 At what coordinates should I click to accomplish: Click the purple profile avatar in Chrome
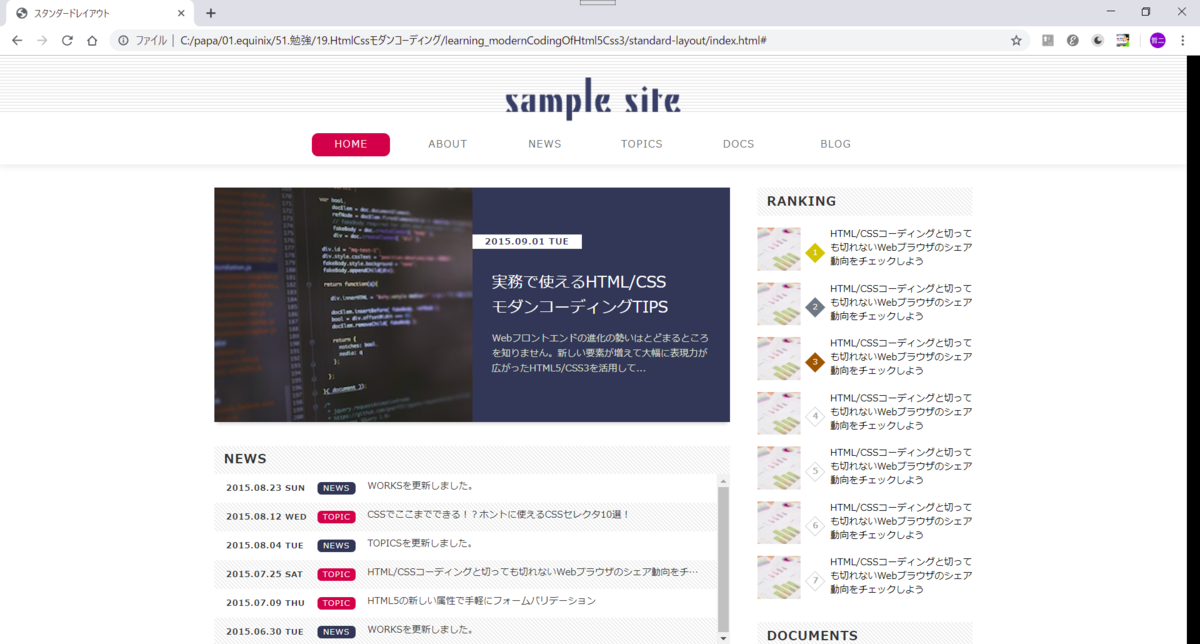pos(1156,40)
